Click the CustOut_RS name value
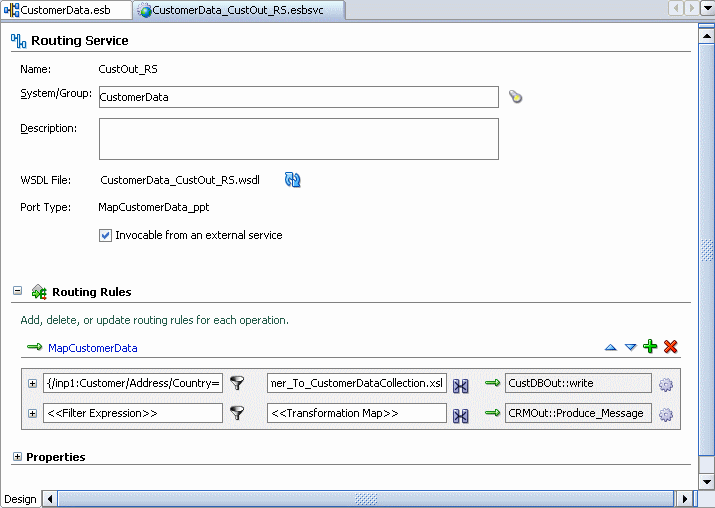The width and height of the screenshot is (715, 508). 128,69
